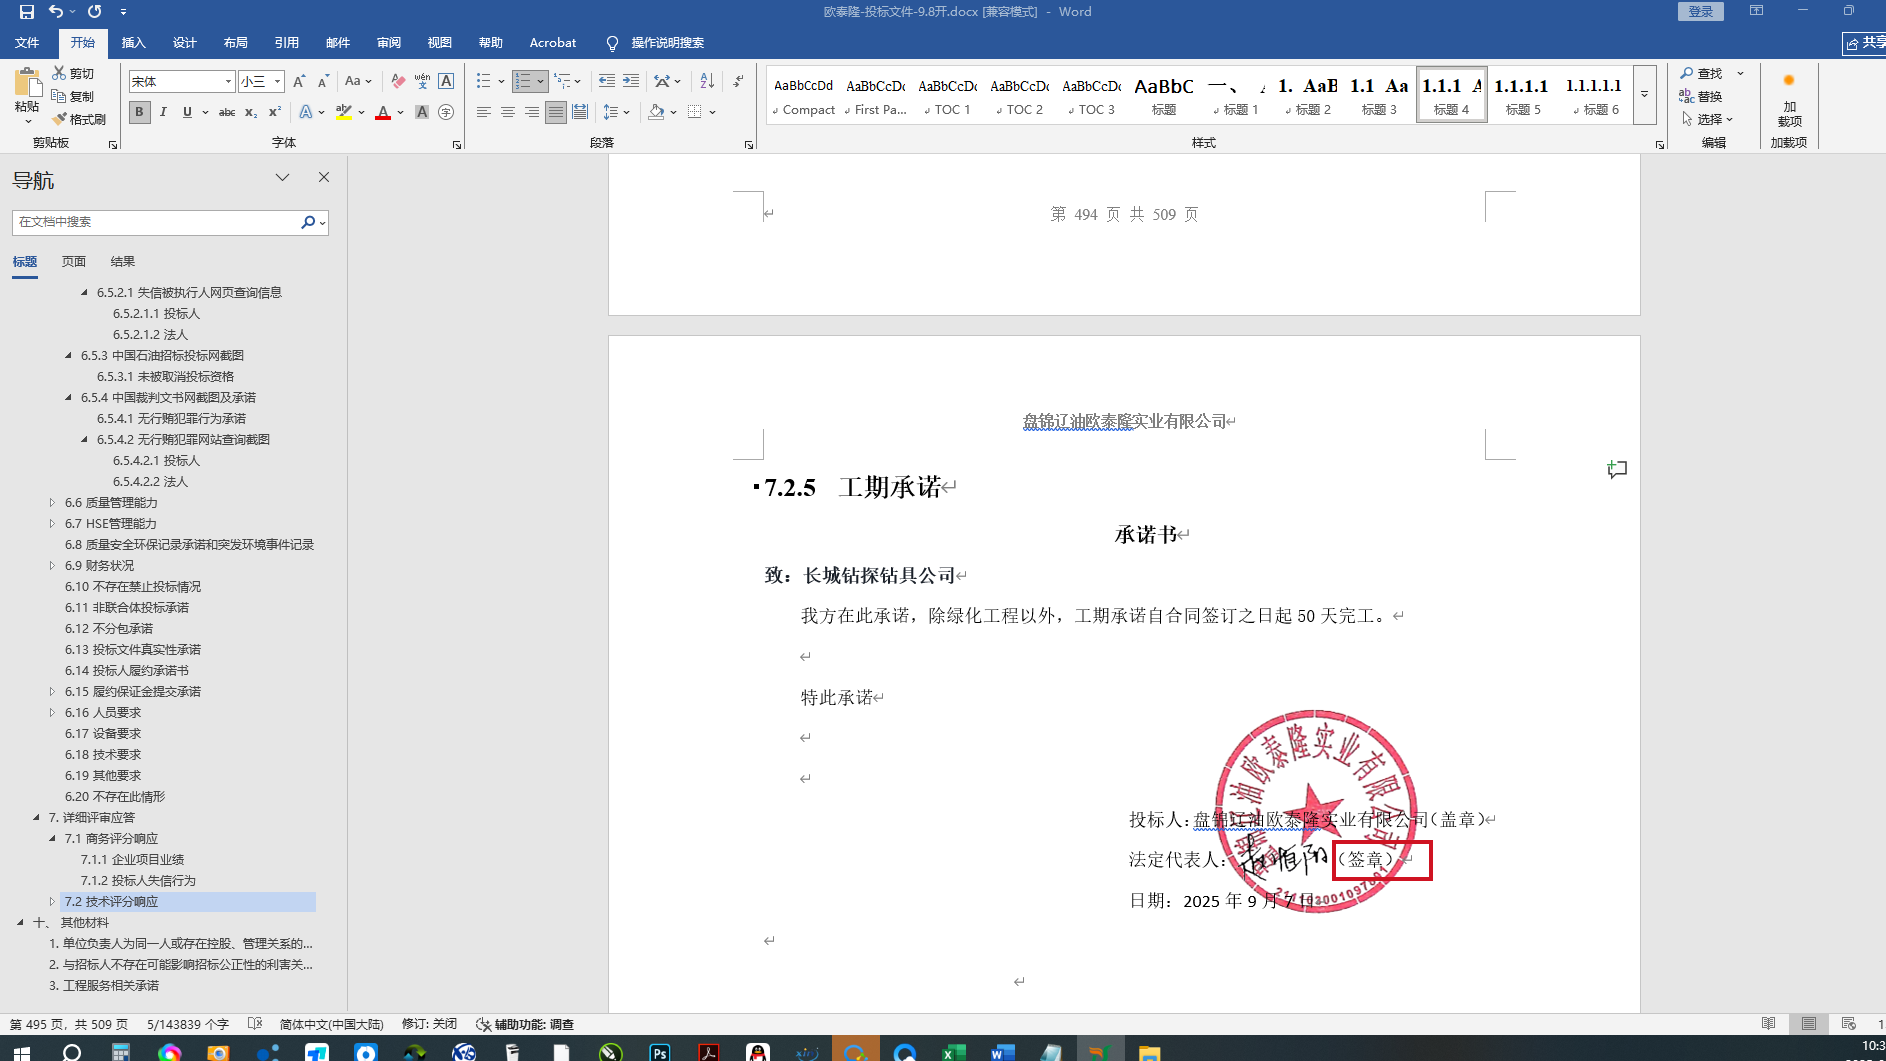The image size is (1886, 1061).
Task: Toggle bold formatting
Action: 140,112
